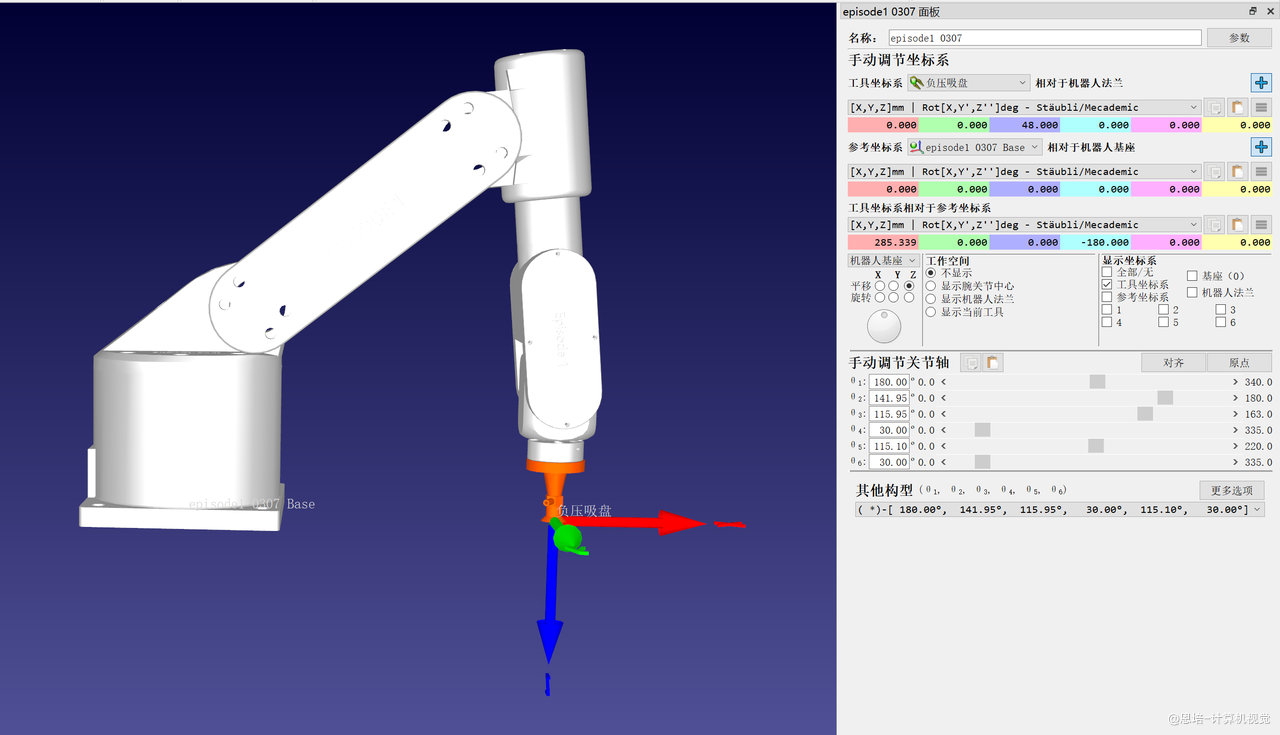The height and width of the screenshot is (735, 1280).
Task: Open the episode1 0307 Base reference dropdown
Action: coord(974,147)
